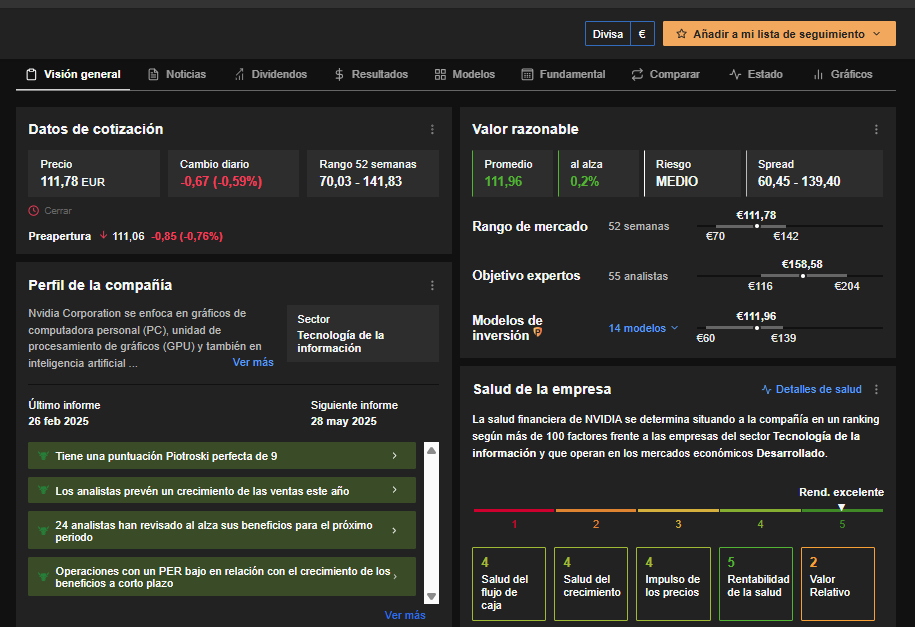Viewport: 915px width, 627px height.
Task: Click the pro badge on Modelos de inversión
Action: 538,332
